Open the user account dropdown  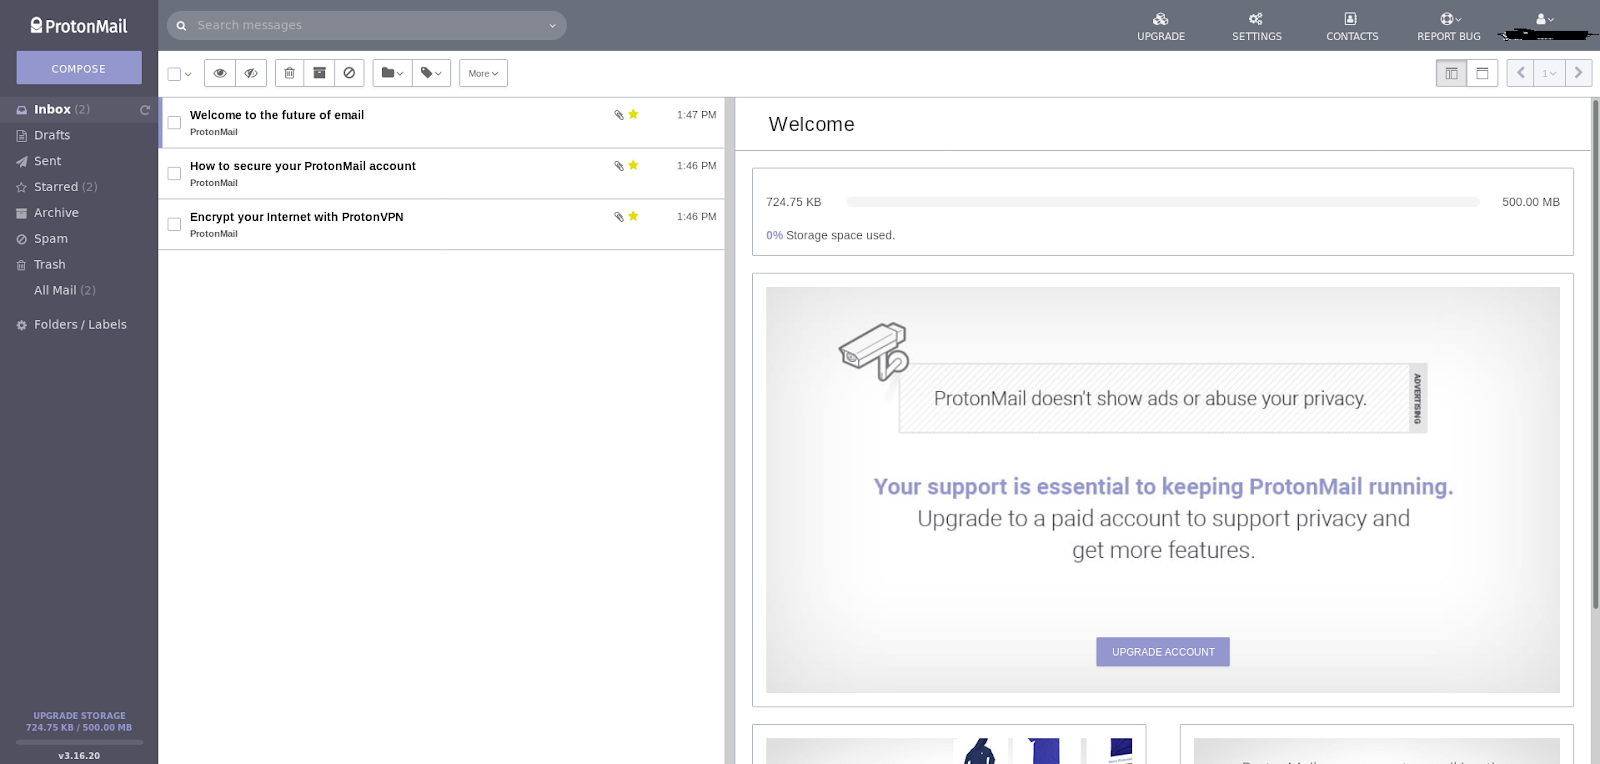(1545, 19)
